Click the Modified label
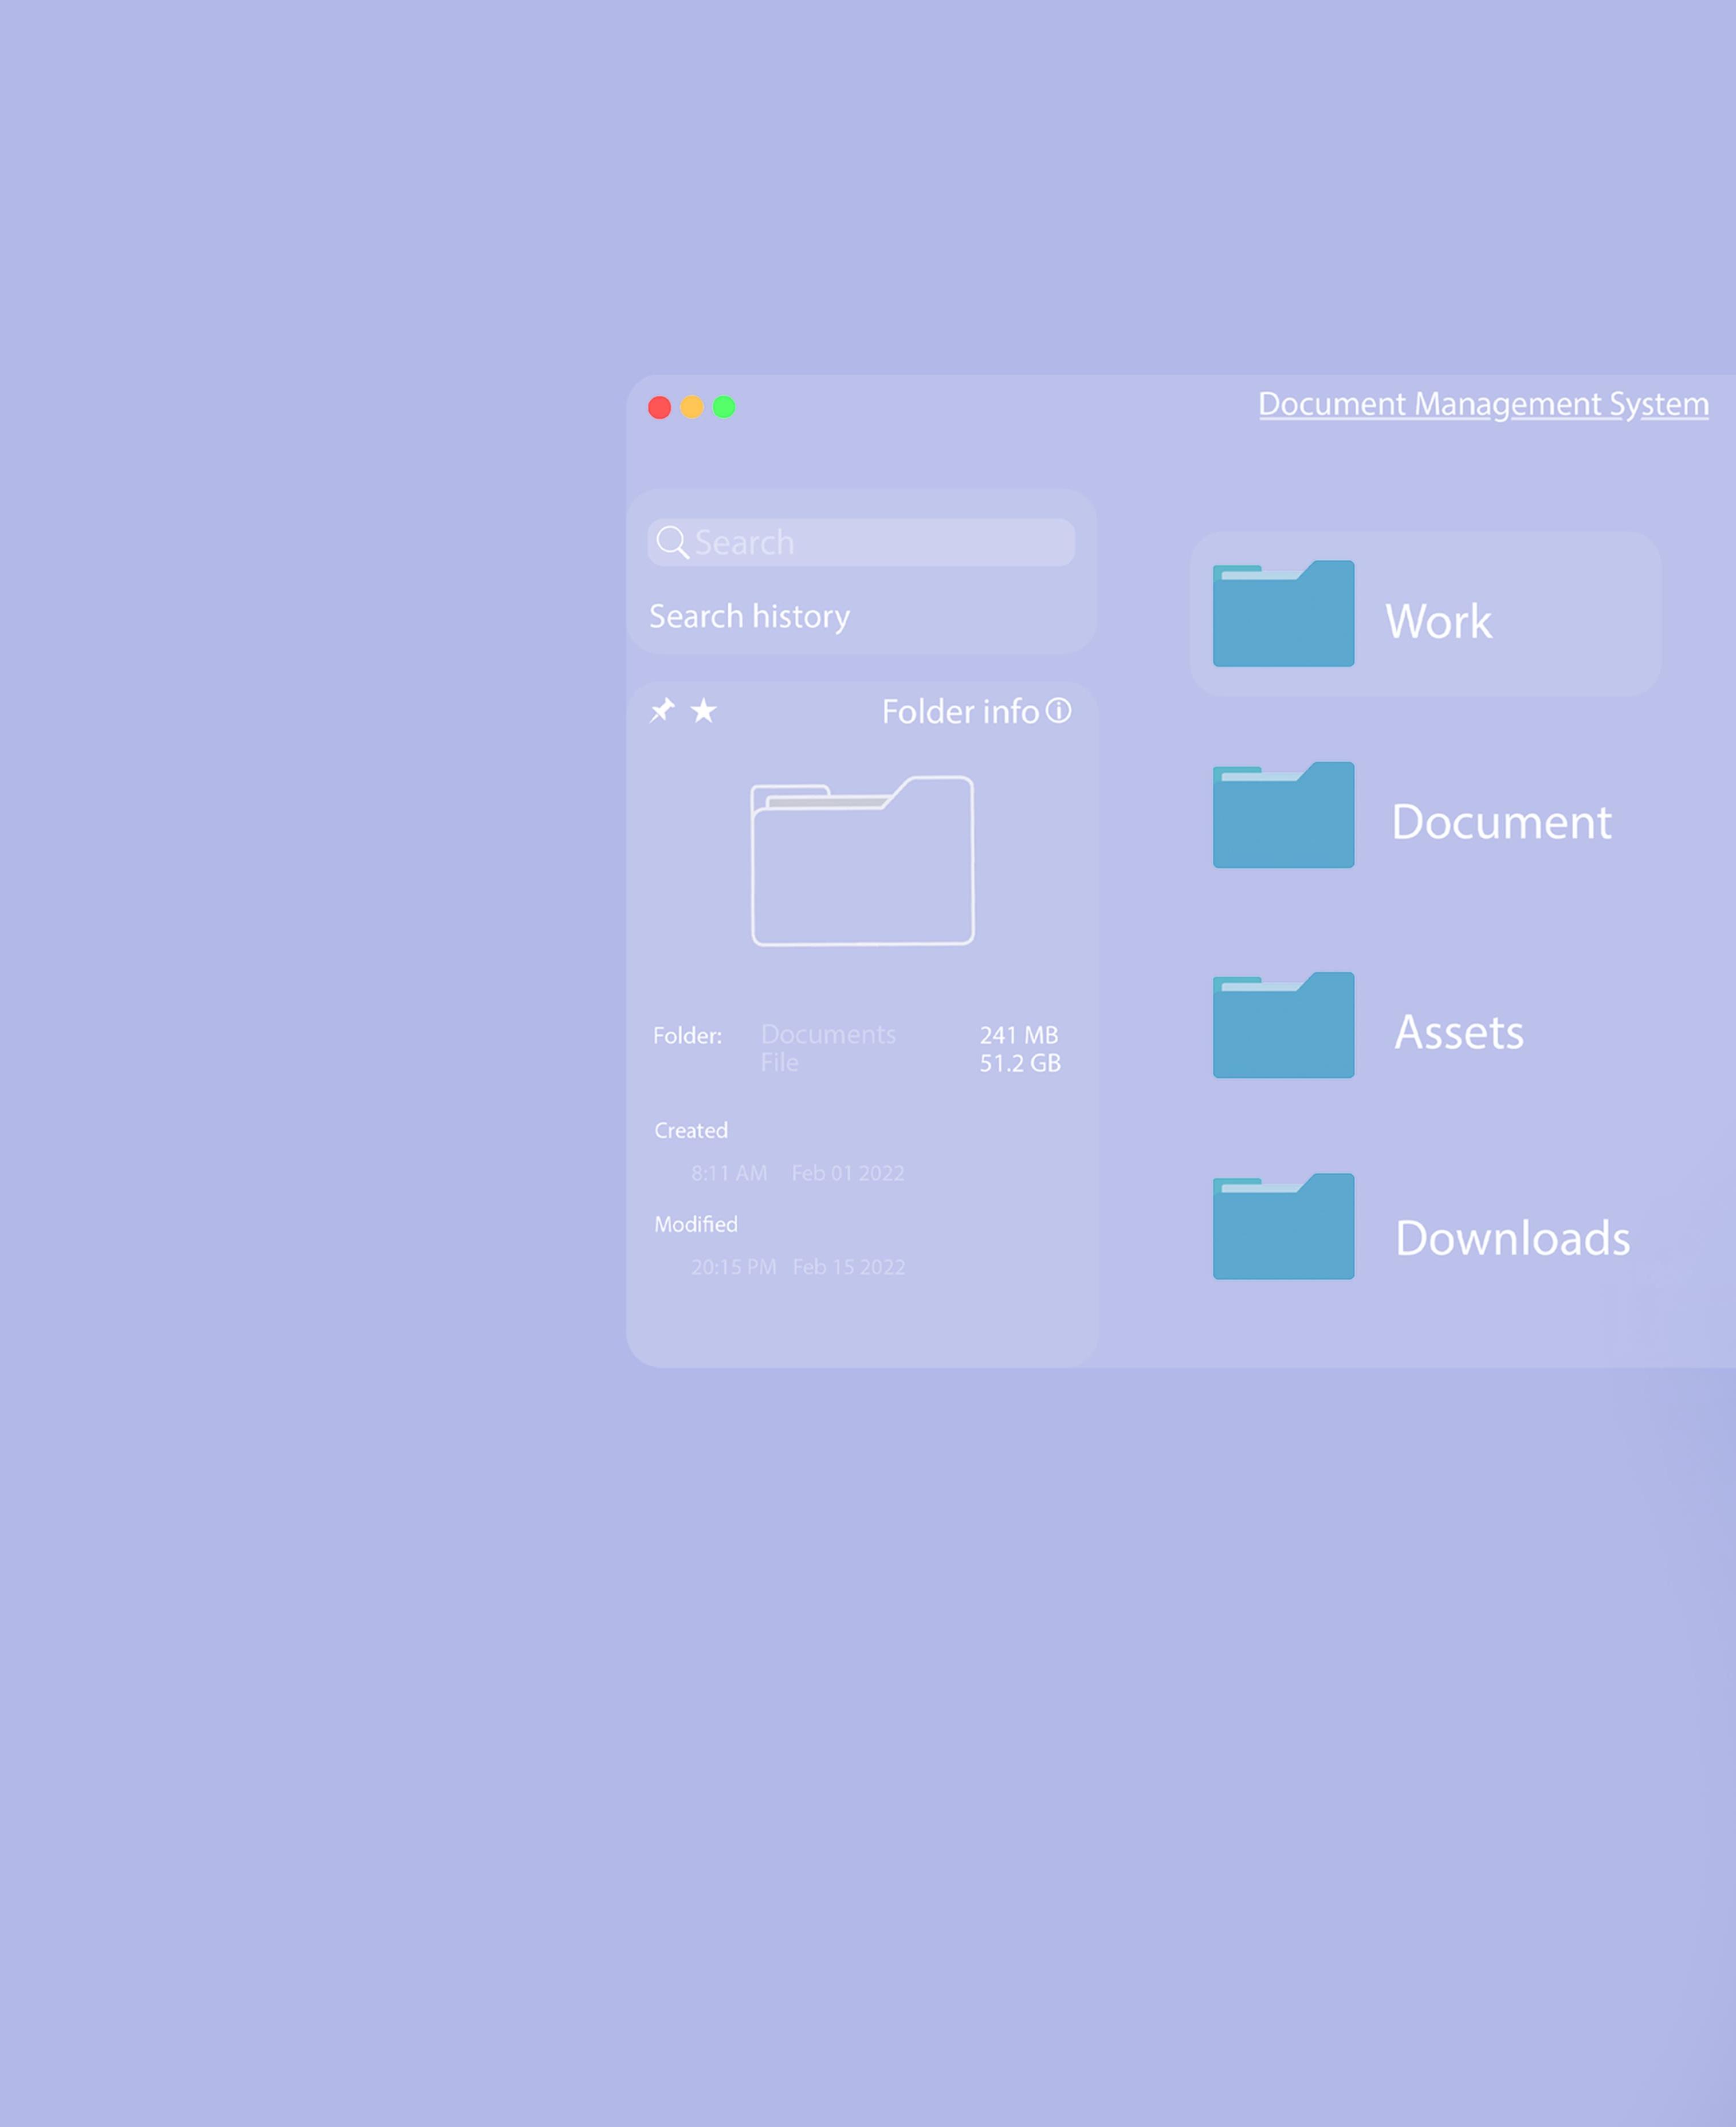 point(696,1224)
